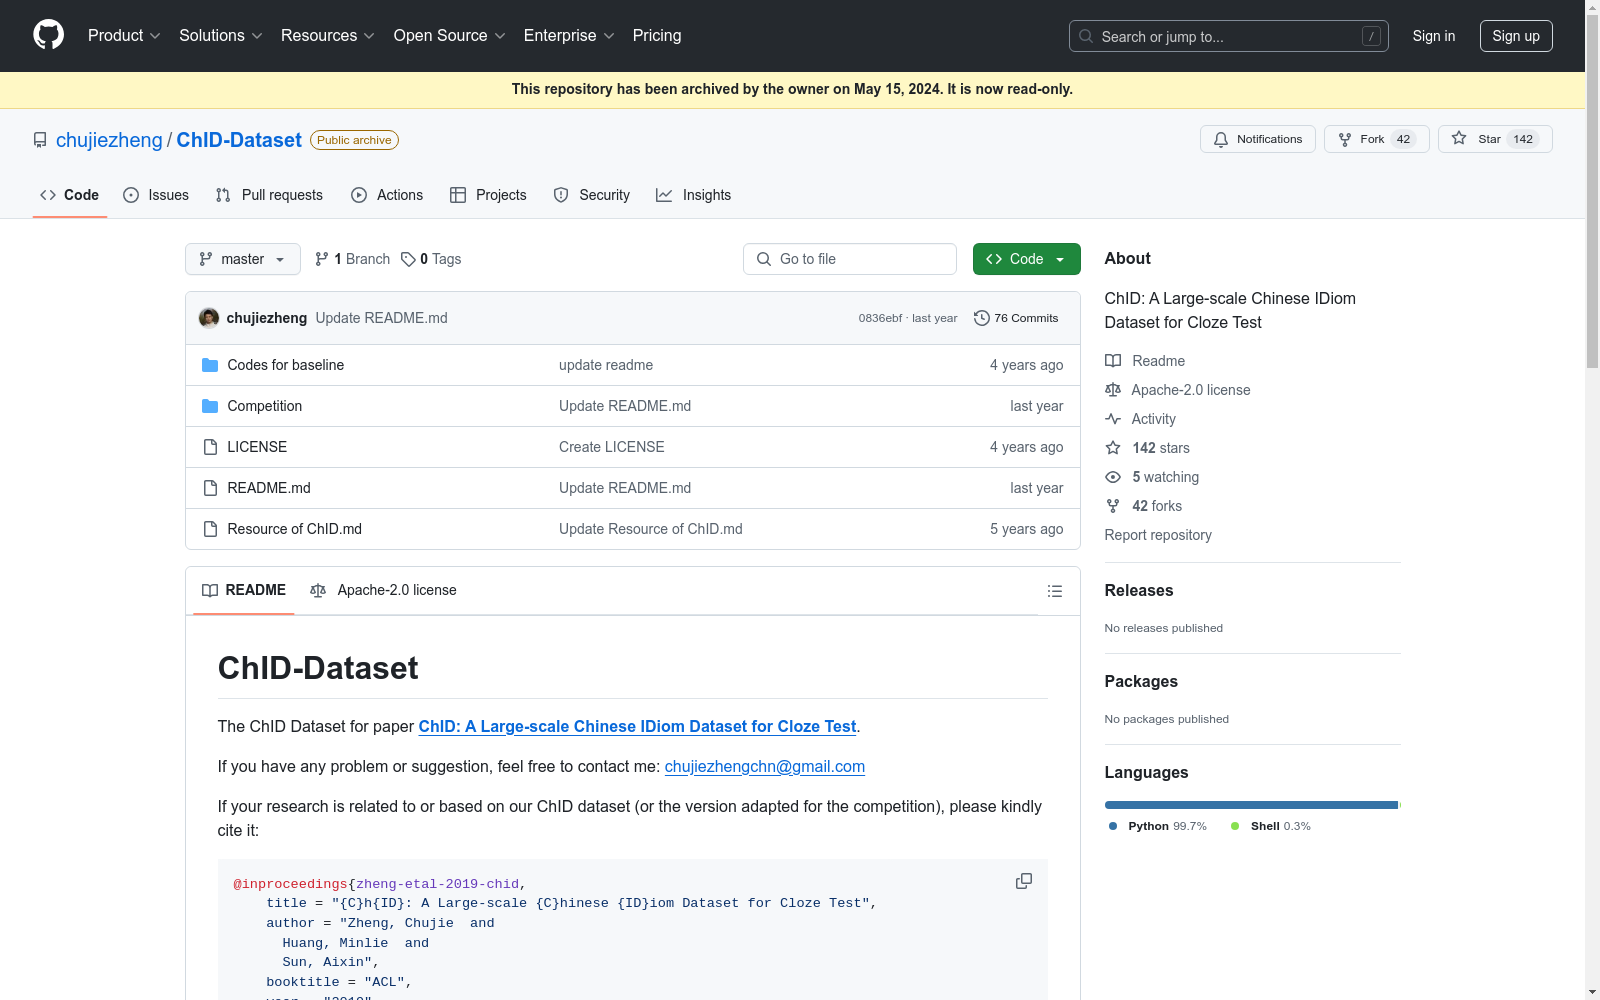Click the folder icon for Codes for baseline
The image size is (1600, 1000).
pos(210,365)
